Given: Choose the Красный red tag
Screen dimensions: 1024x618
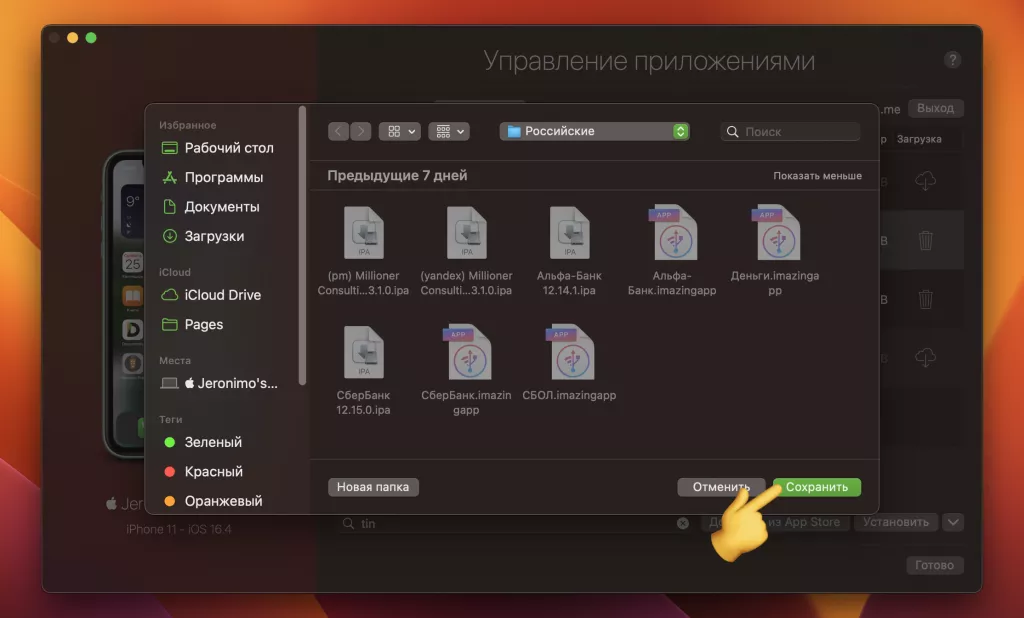Looking at the screenshot, I should click(x=204, y=472).
